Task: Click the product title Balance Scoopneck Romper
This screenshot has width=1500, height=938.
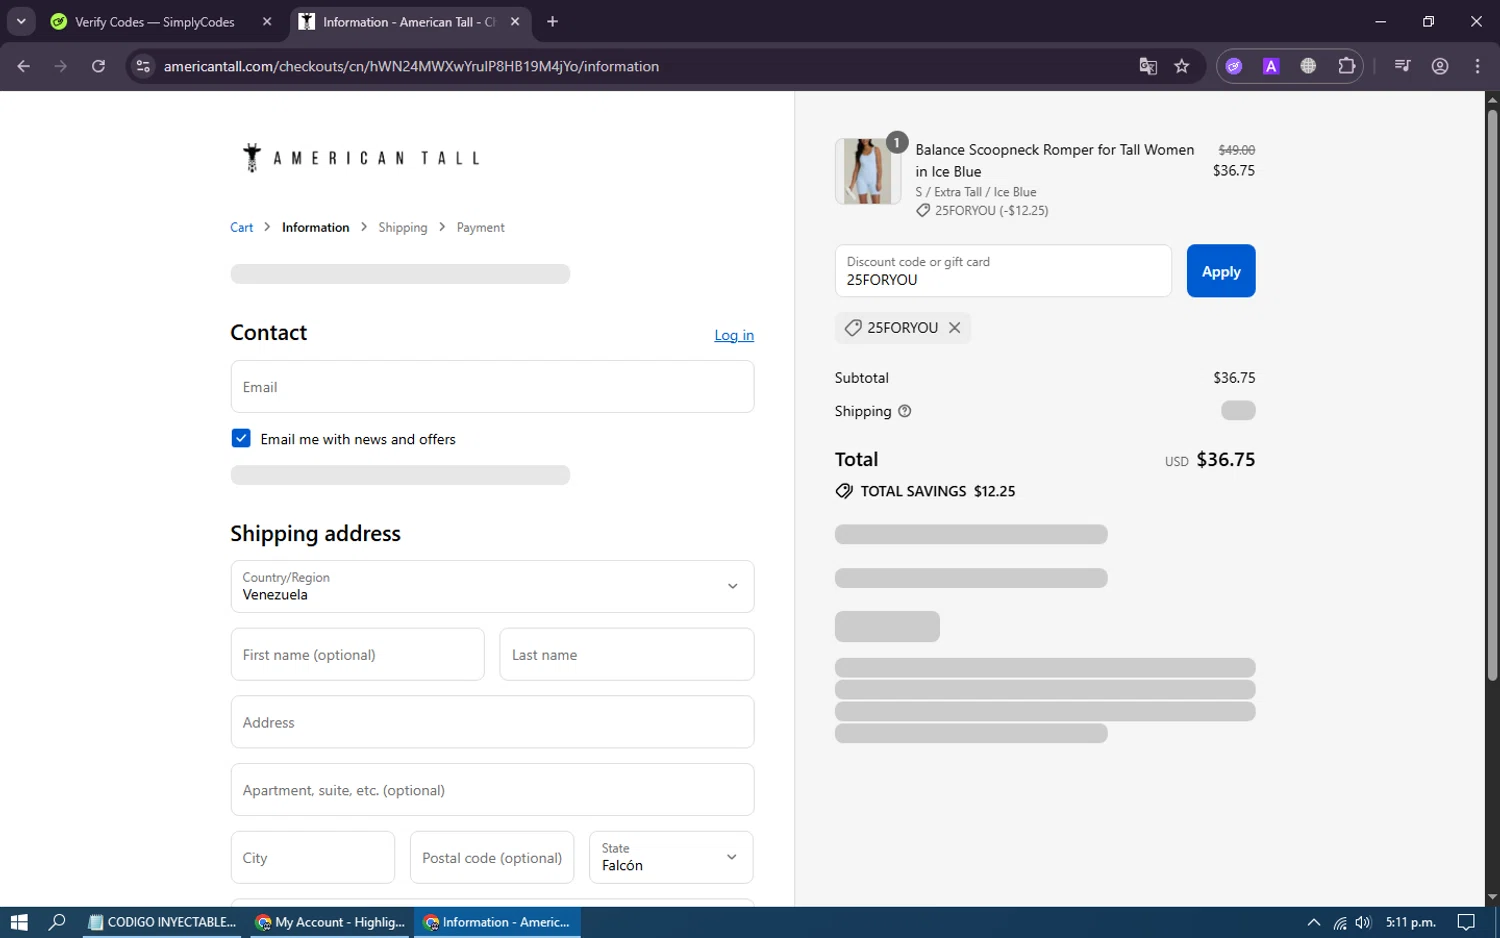Action: (x=1055, y=160)
